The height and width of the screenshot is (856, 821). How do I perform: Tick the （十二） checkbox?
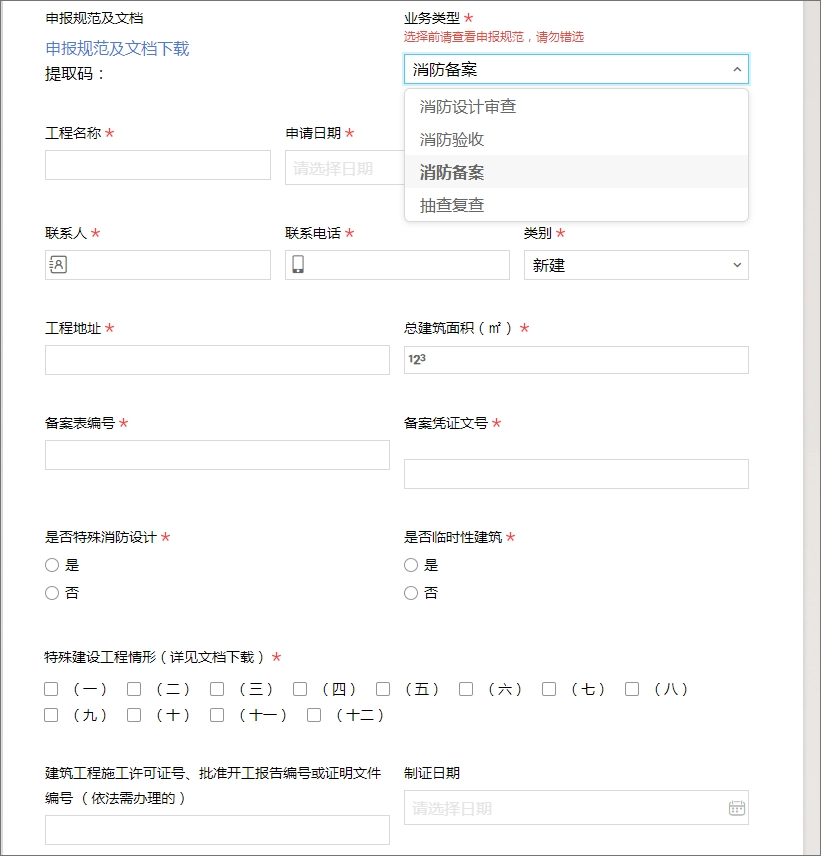(314, 715)
